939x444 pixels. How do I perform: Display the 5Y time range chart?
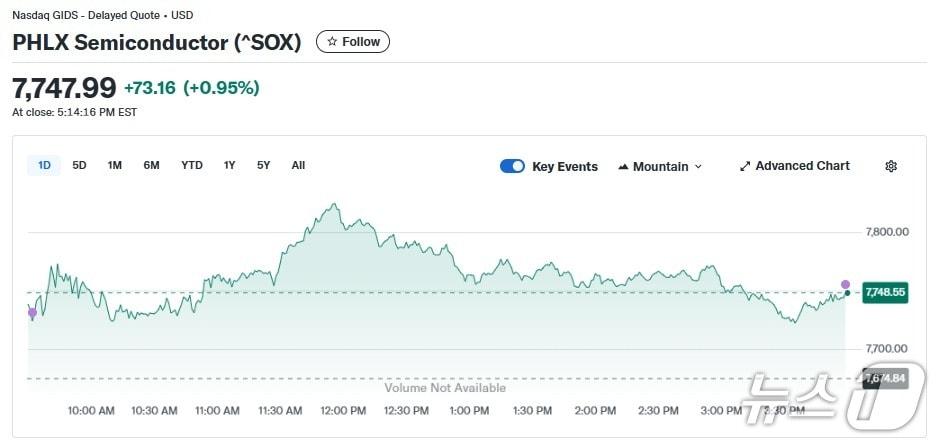pos(264,166)
